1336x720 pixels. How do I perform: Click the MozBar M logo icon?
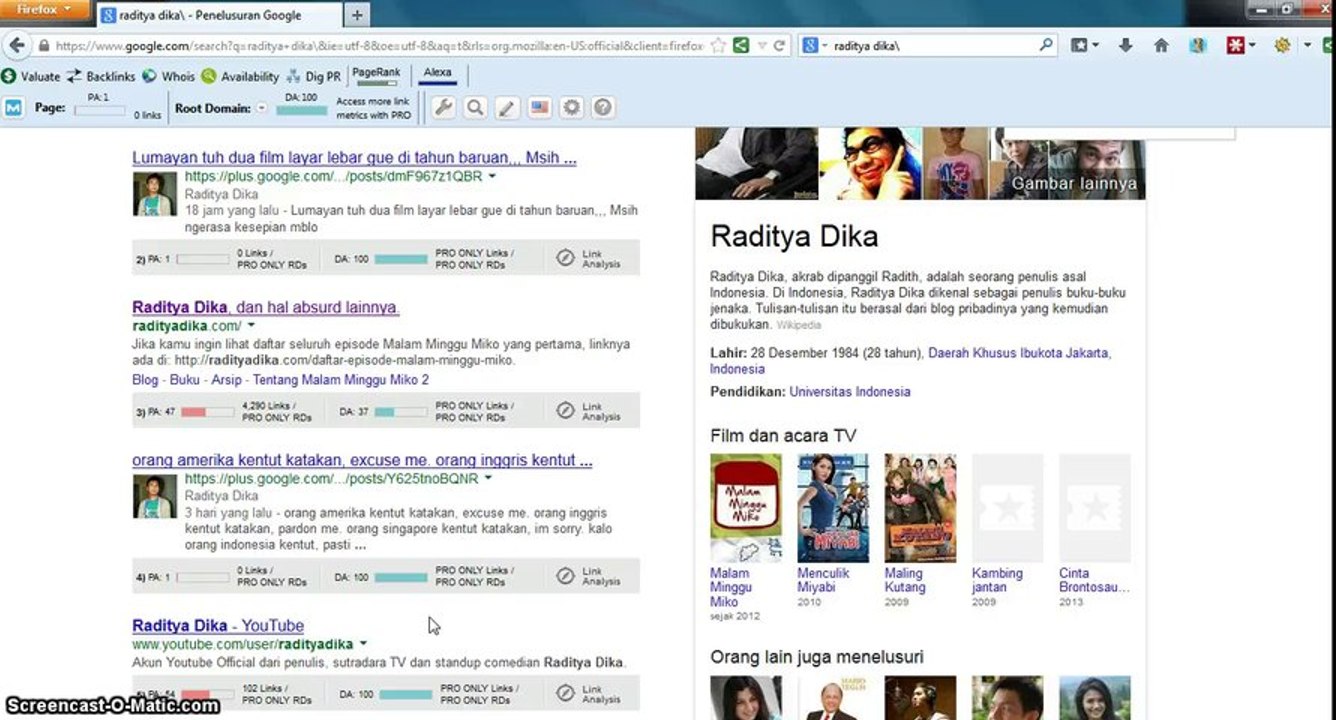(13, 108)
